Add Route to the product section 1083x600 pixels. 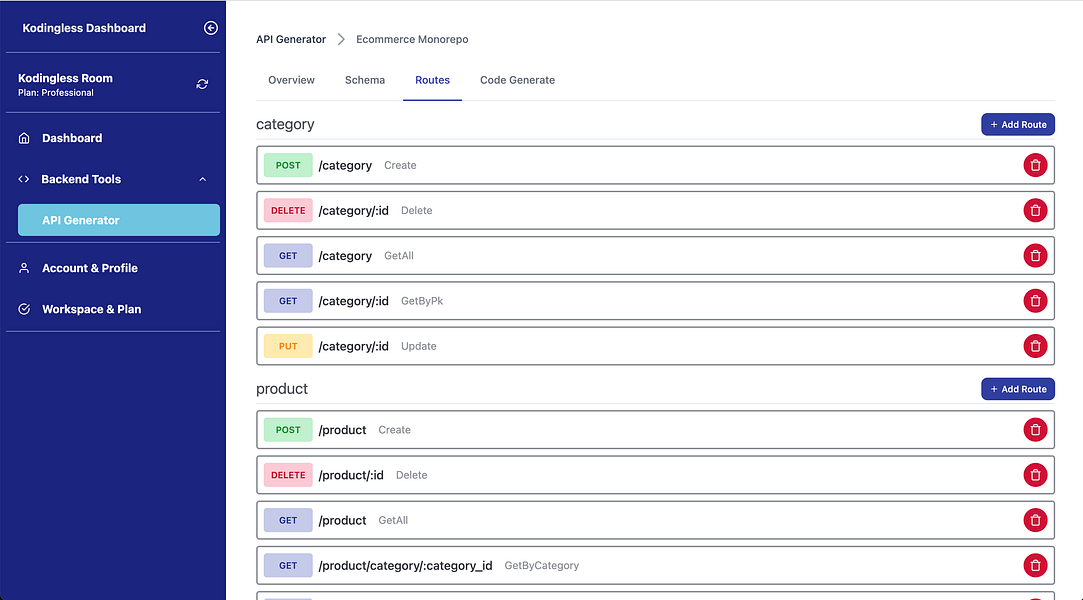pos(1017,389)
